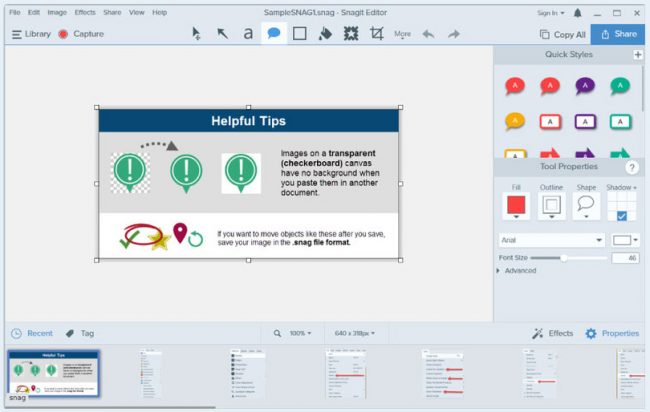Select the Text tool
The width and height of the screenshot is (650, 412).
(x=248, y=34)
